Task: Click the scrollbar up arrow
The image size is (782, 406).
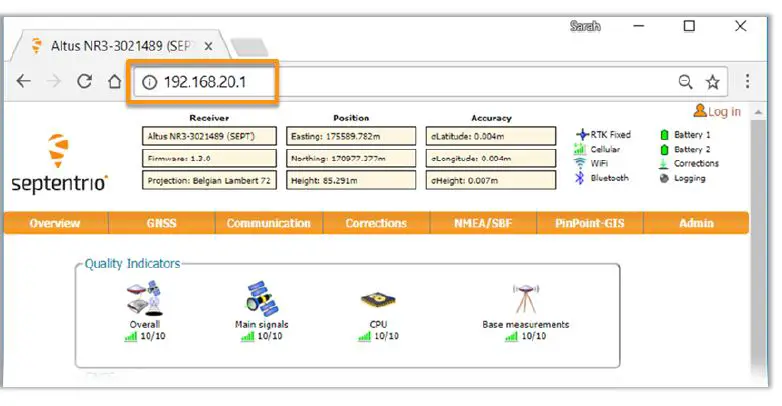Action: click(759, 112)
